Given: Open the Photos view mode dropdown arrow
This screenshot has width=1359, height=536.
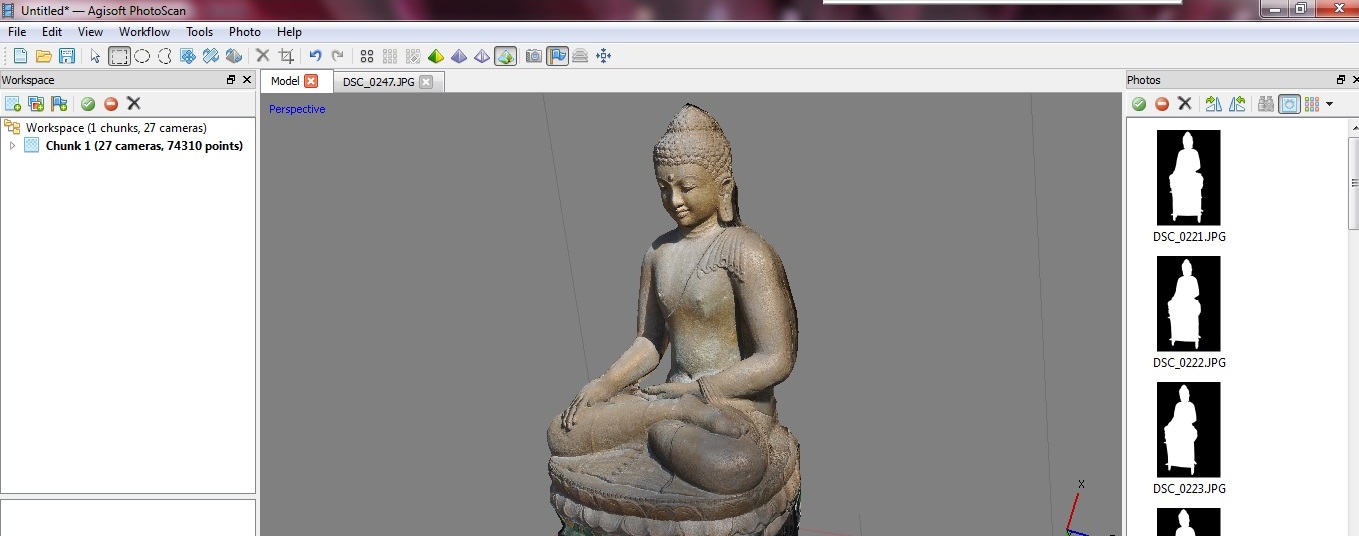Looking at the screenshot, I should pos(1329,104).
